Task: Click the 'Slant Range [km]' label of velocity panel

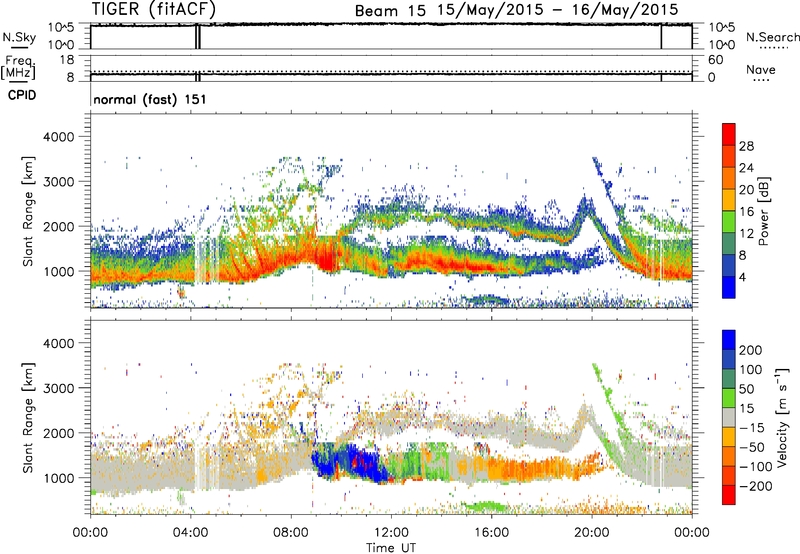Action: tap(28, 417)
